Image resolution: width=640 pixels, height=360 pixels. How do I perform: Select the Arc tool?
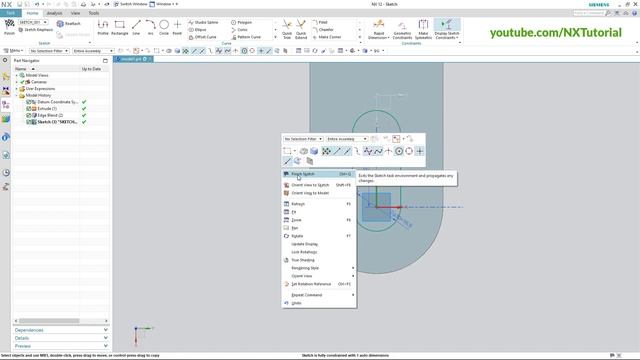pyautogui.click(x=150, y=27)
